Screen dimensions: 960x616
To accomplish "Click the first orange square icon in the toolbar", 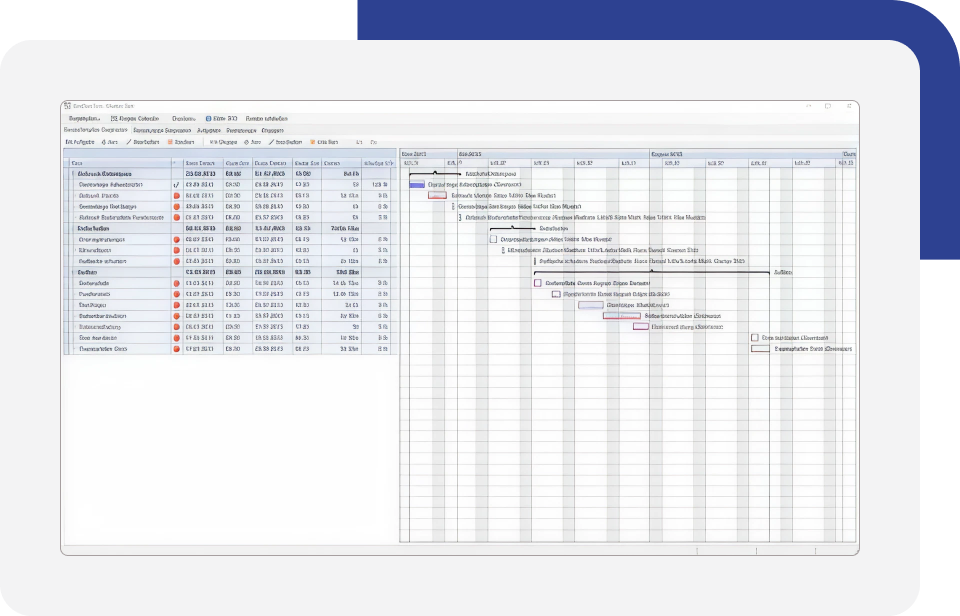I will (x=169, y=142).
